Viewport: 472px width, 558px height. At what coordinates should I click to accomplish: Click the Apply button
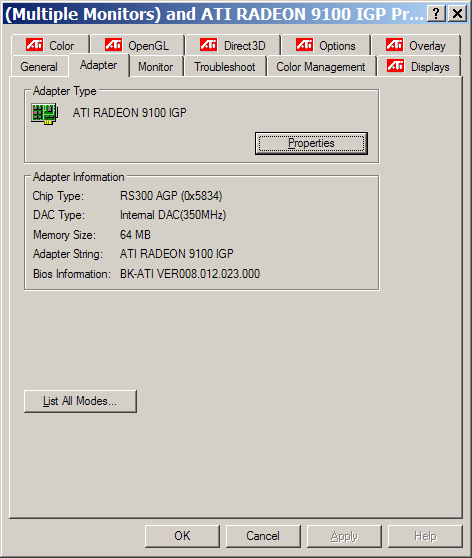(344, 536)
